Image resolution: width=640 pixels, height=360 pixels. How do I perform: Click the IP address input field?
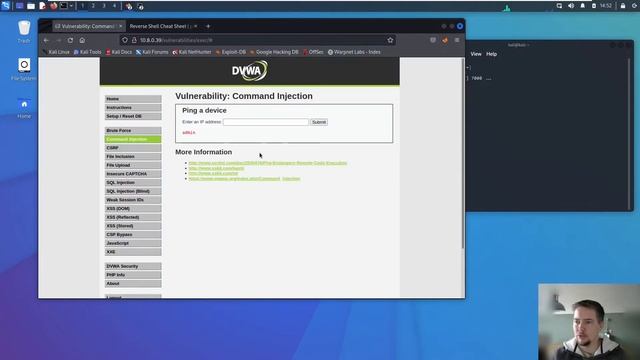(266, 122)
